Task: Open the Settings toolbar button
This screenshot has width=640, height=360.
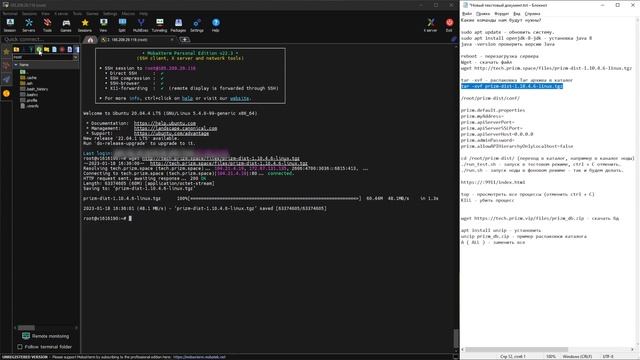Action: coord(197,25)
